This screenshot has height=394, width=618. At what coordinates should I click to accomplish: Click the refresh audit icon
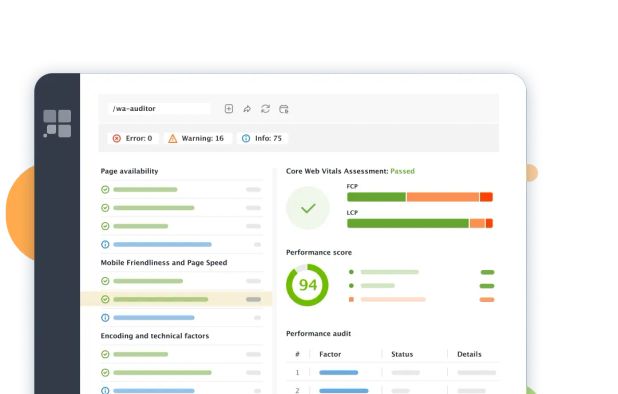[x=265, y=109]
